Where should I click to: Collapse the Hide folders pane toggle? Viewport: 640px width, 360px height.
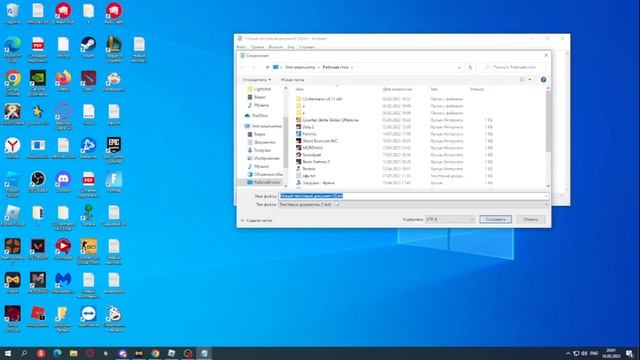point(257,220)
